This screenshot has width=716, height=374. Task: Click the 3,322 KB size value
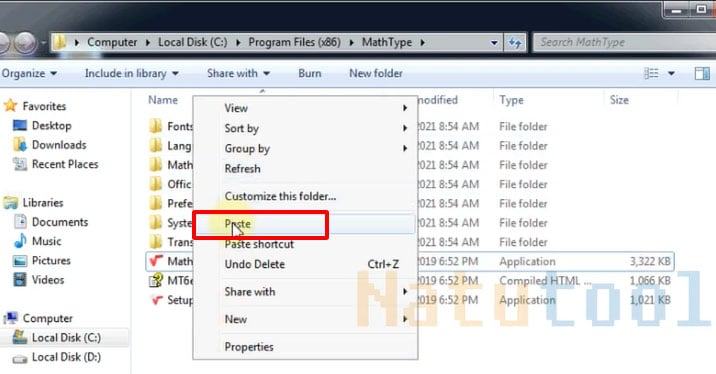point(650,261)
